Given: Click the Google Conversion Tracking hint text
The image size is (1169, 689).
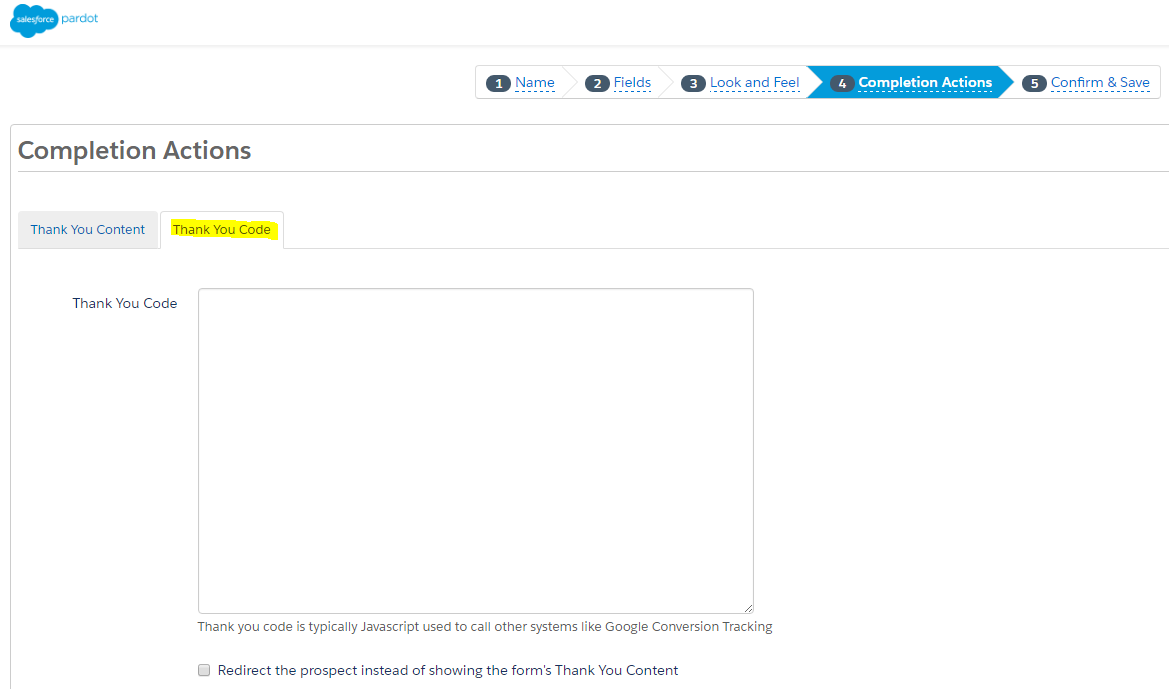Looking at the screenshot, I should click(485, 627).
